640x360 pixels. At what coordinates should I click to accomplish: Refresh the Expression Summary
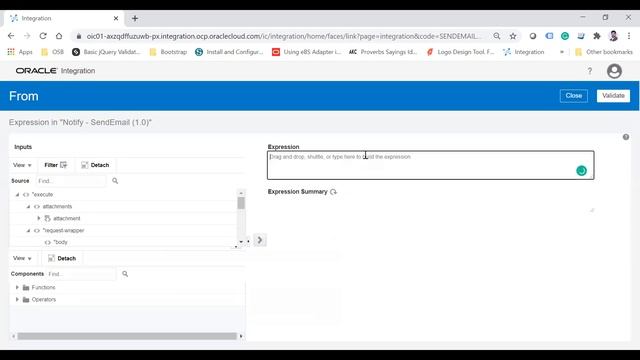[333, 192]
